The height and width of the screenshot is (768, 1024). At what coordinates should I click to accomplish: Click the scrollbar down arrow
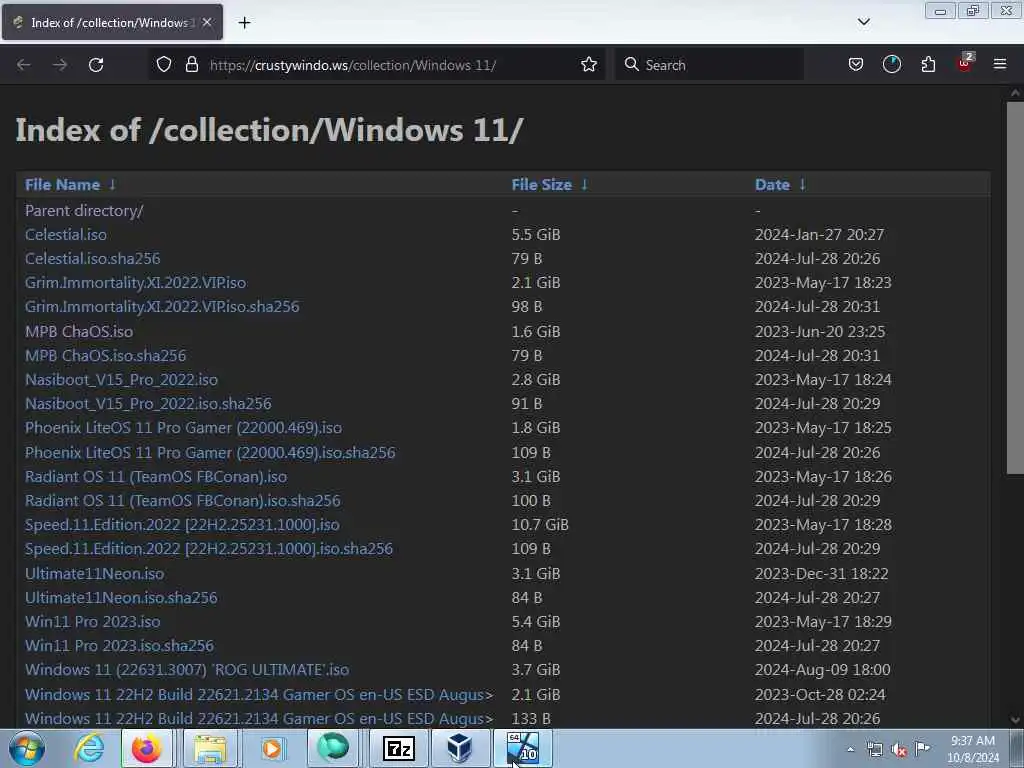pos(1015,720)
